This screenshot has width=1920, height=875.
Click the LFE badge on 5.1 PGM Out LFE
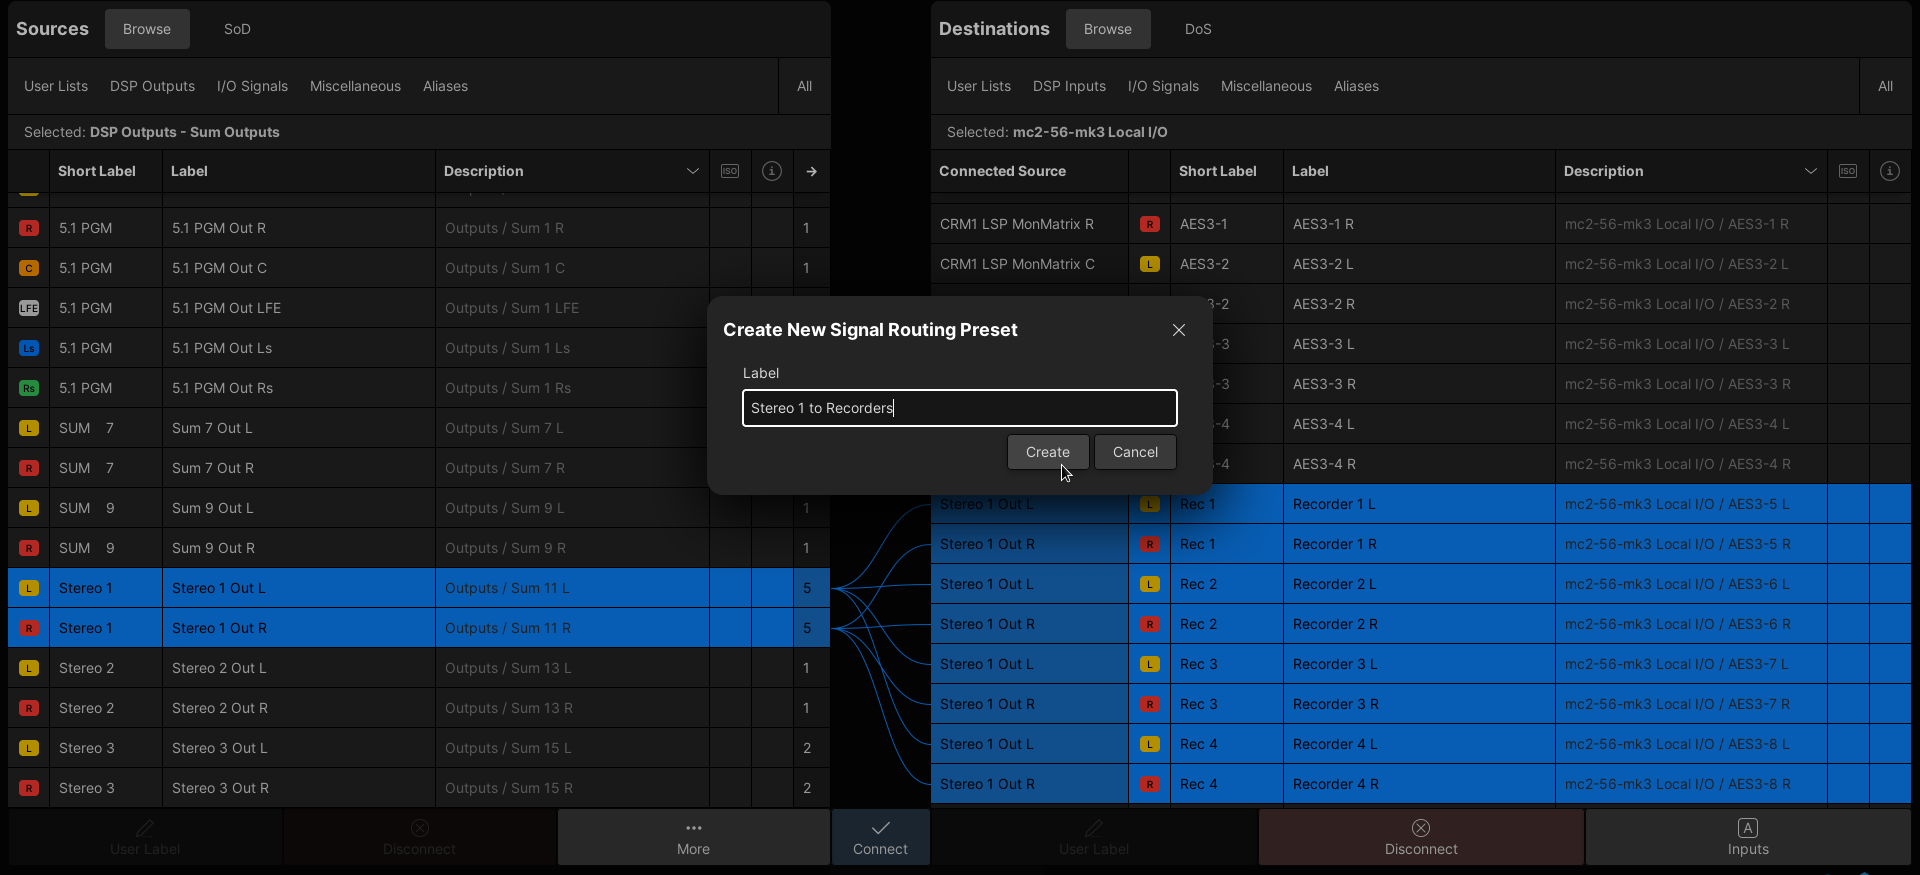tap(29, 308)
